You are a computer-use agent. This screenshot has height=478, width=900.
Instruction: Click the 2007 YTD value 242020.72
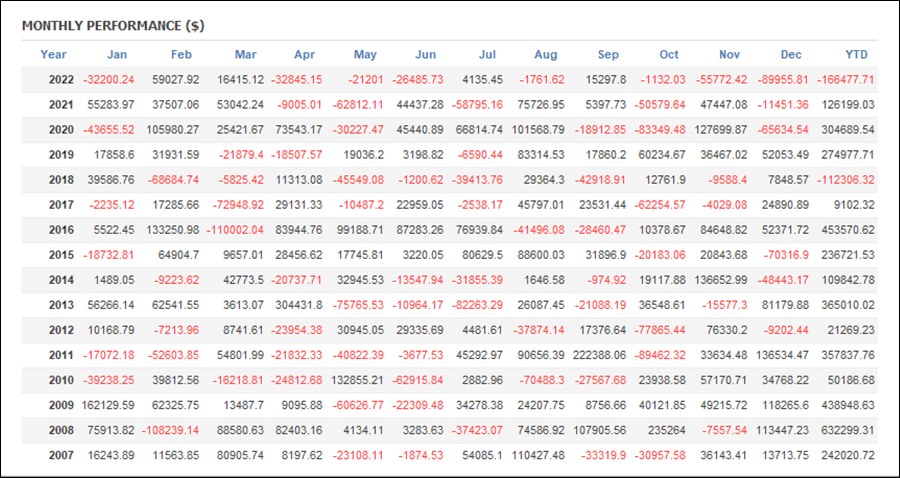click(848, 455)
